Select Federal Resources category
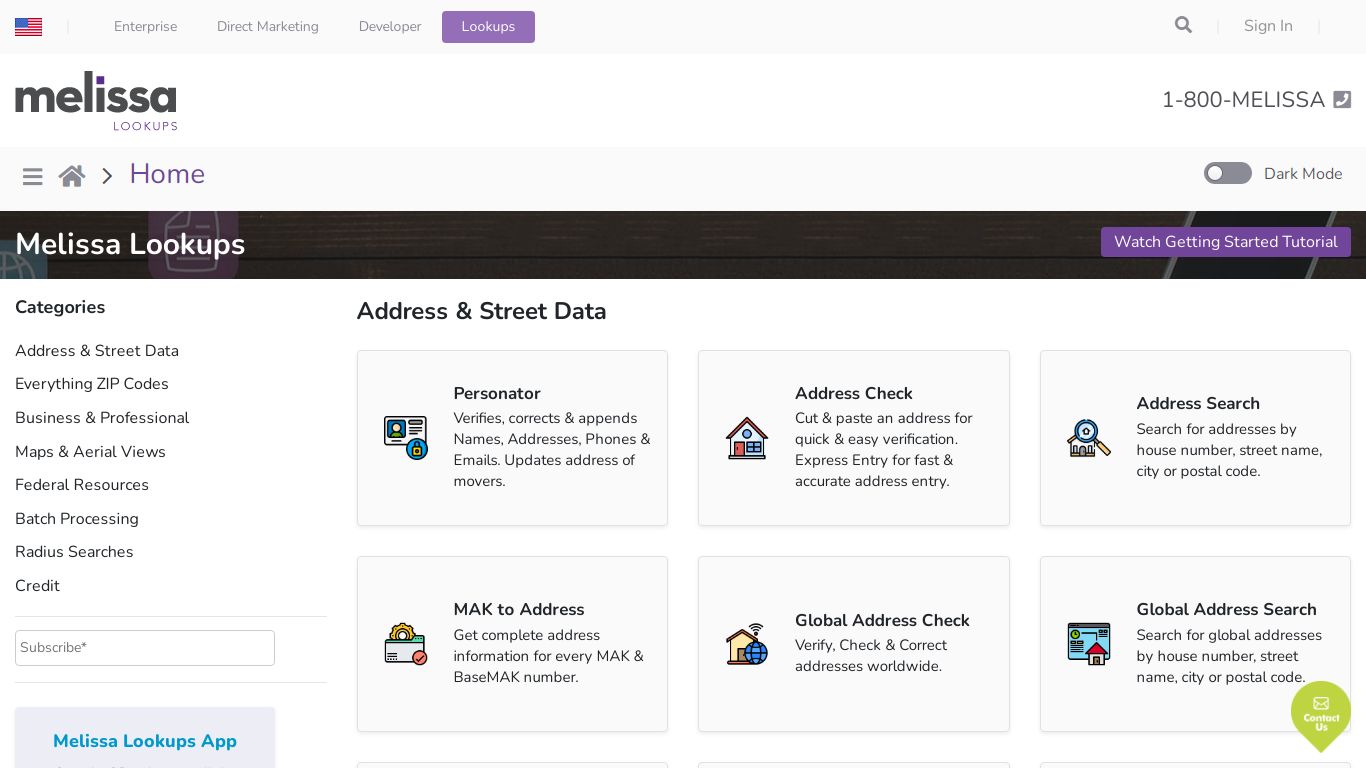Image resolution: width=1366 pixels, height=768 pixels. pyautogui.click(x=82, y=485)
